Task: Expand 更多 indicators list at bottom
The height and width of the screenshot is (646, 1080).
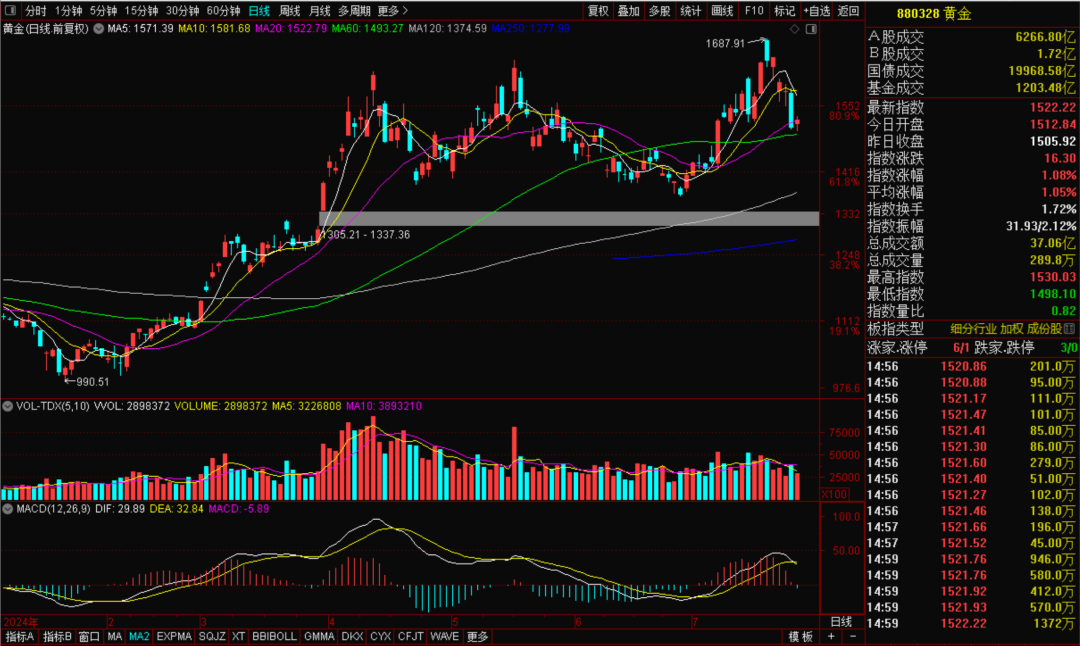Action: click(477, 637)
